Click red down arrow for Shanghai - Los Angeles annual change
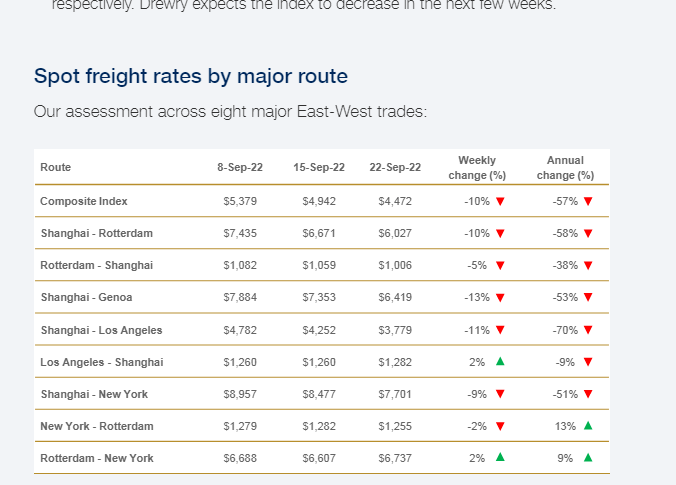Screen dimensions: 676x485 tap(588, 330)
